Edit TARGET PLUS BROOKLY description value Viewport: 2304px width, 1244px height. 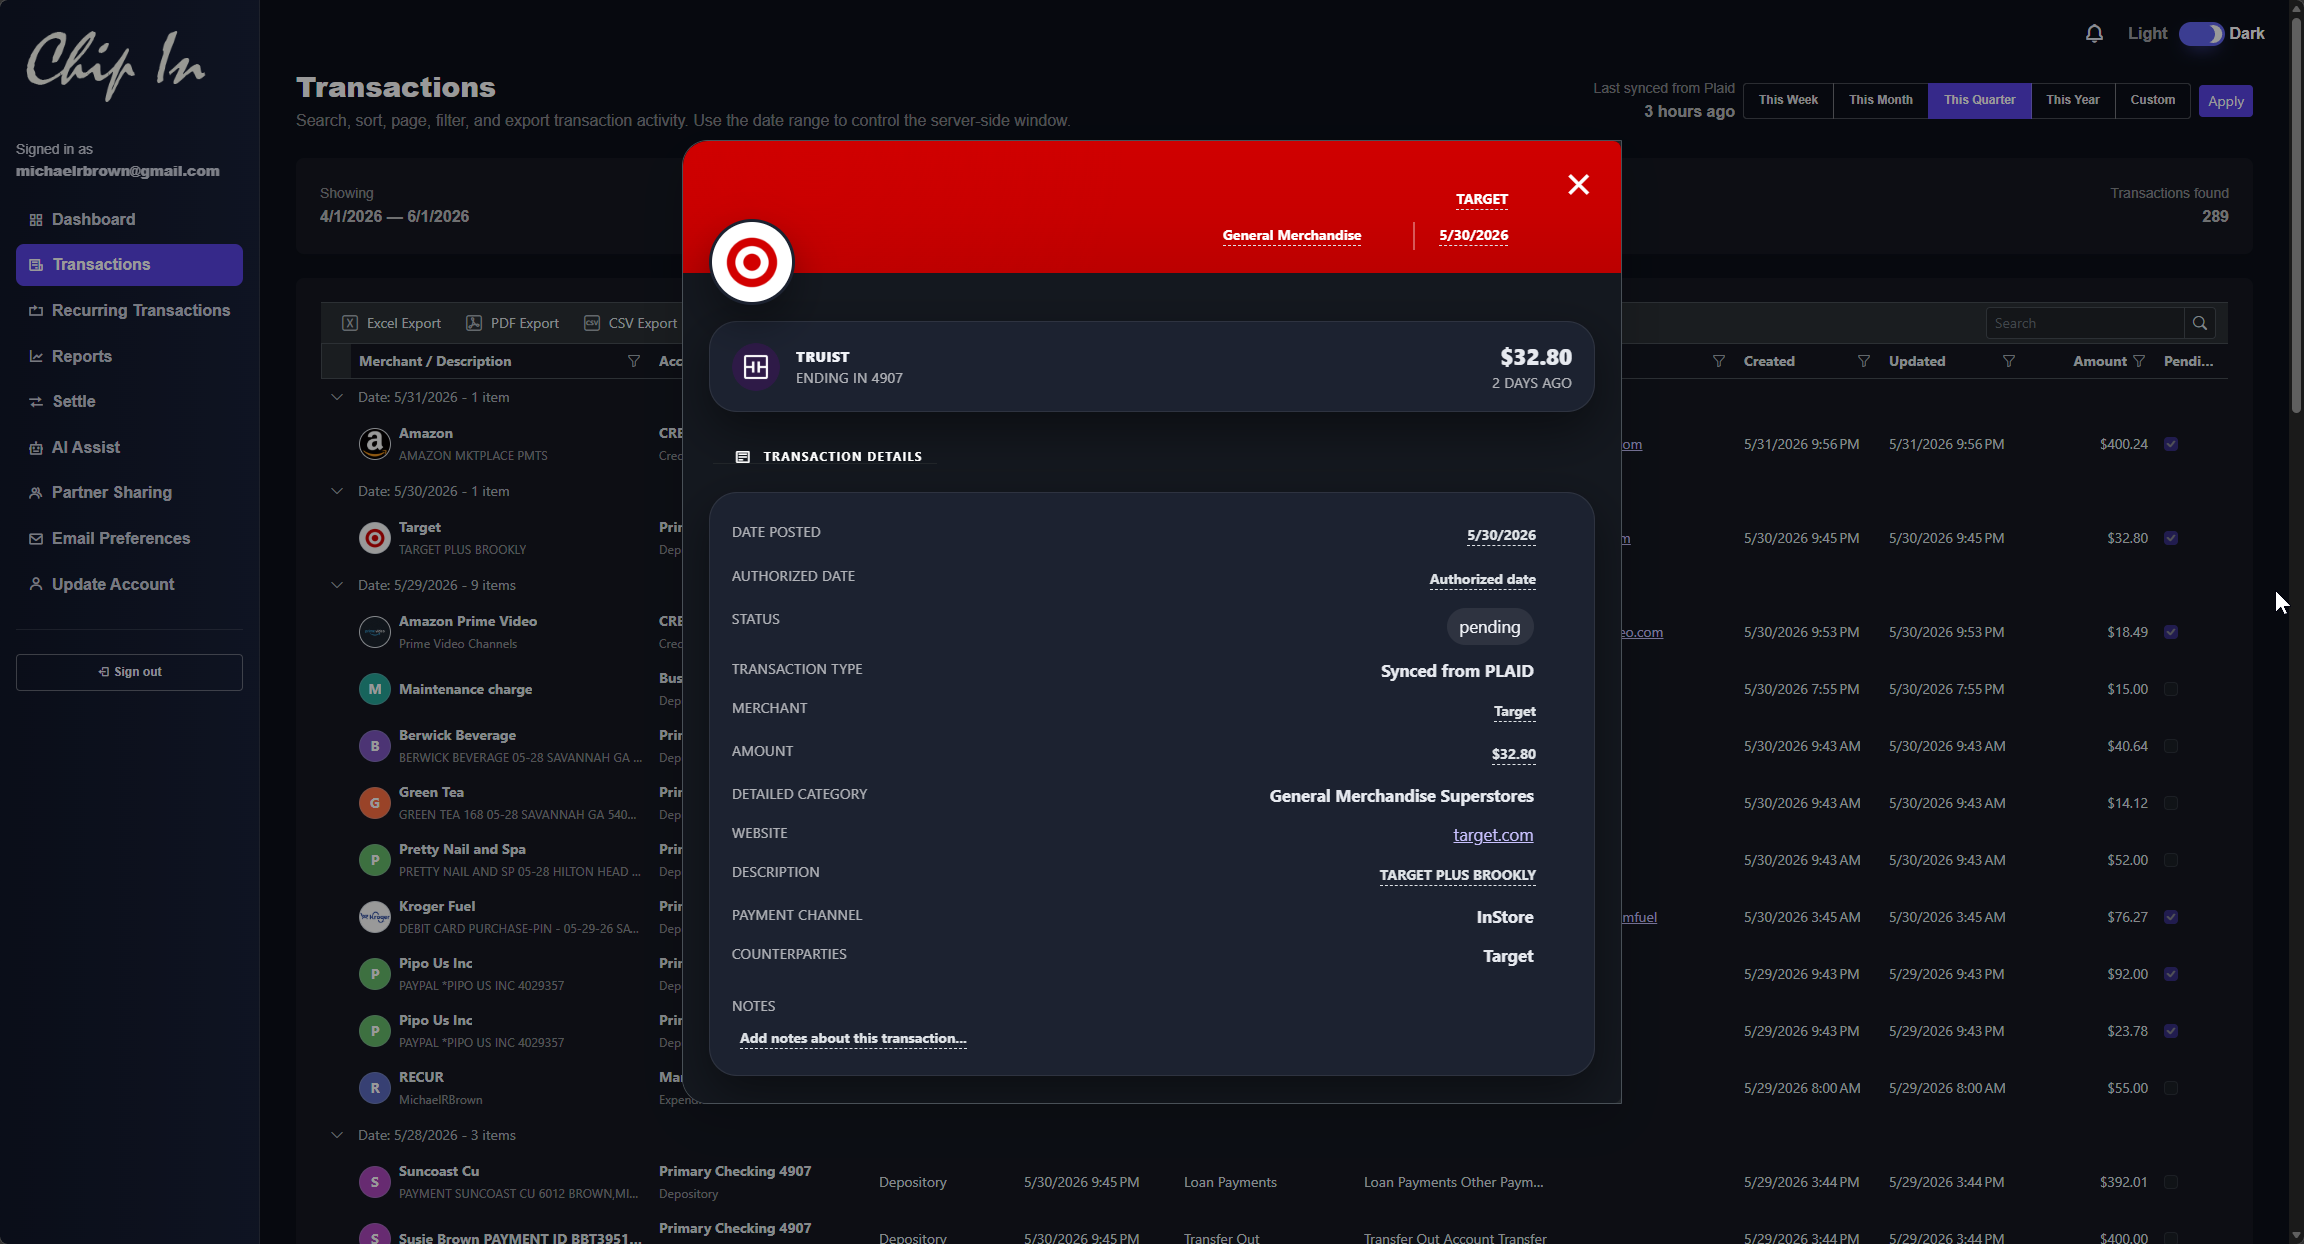click(1458, 876)
